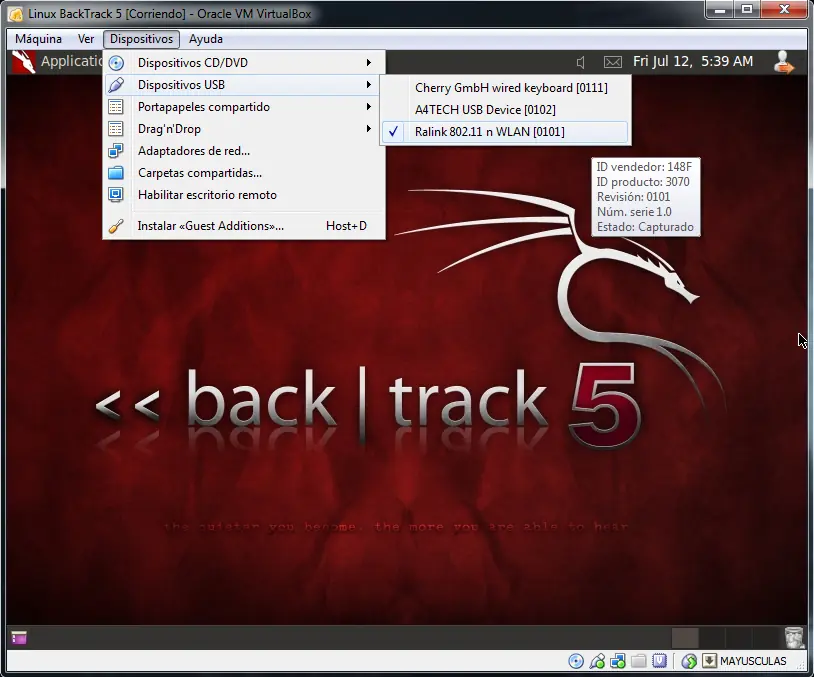
Task: Click the MAYUSCULAS host key label
Action: coord(753,661)
